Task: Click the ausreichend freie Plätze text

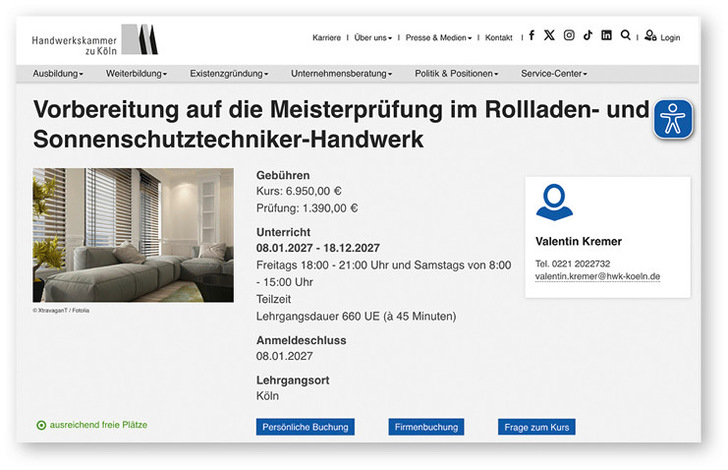Action: pos(98,425)
